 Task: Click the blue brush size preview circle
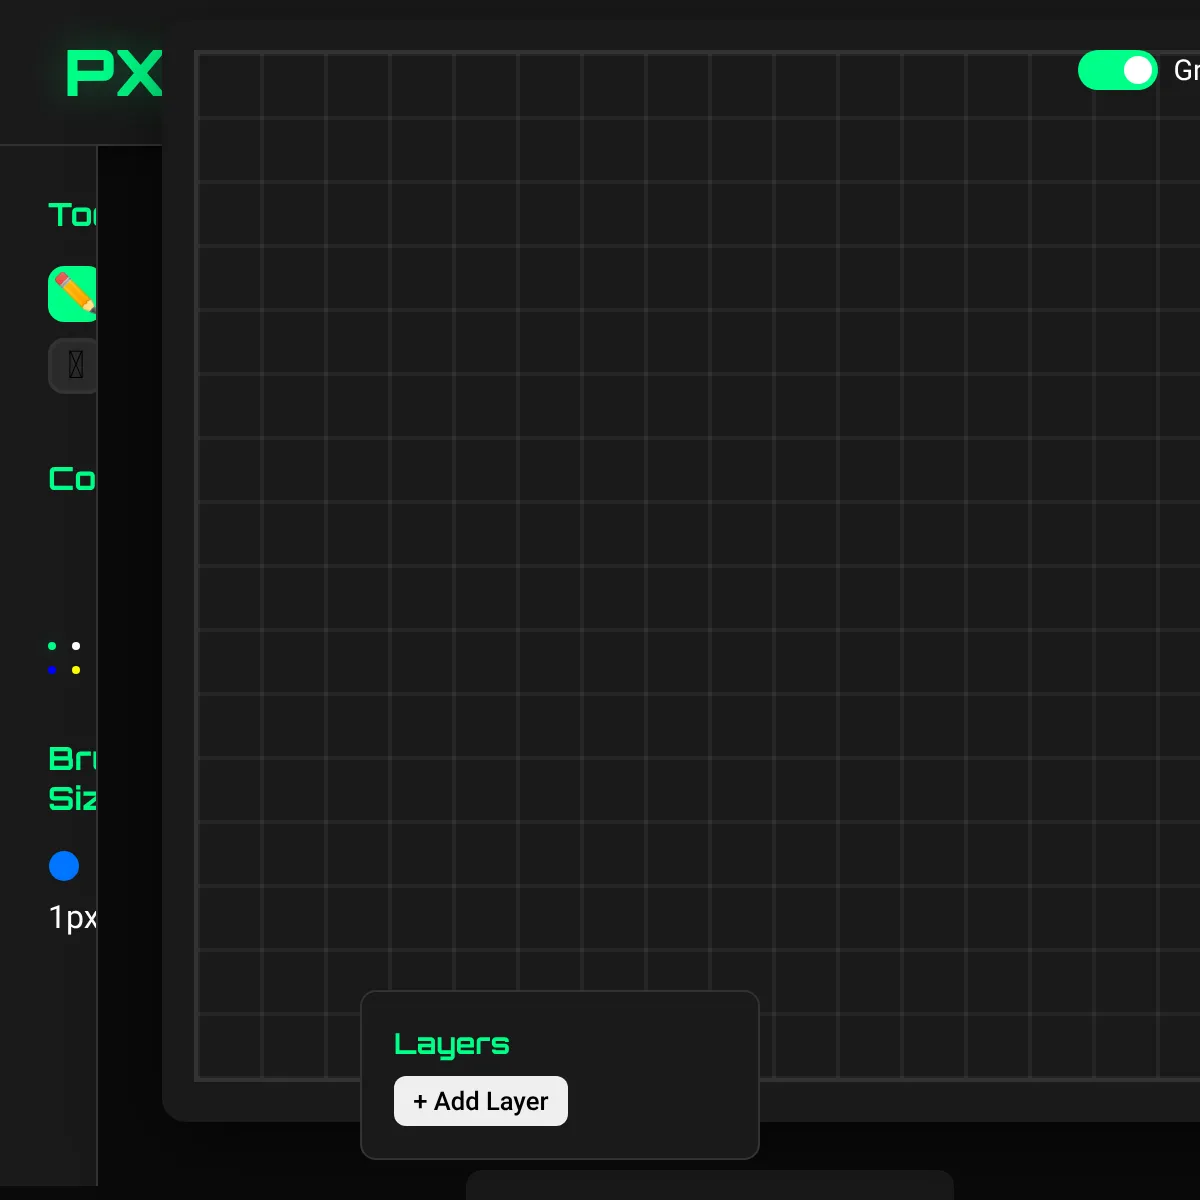coord(64,866)
